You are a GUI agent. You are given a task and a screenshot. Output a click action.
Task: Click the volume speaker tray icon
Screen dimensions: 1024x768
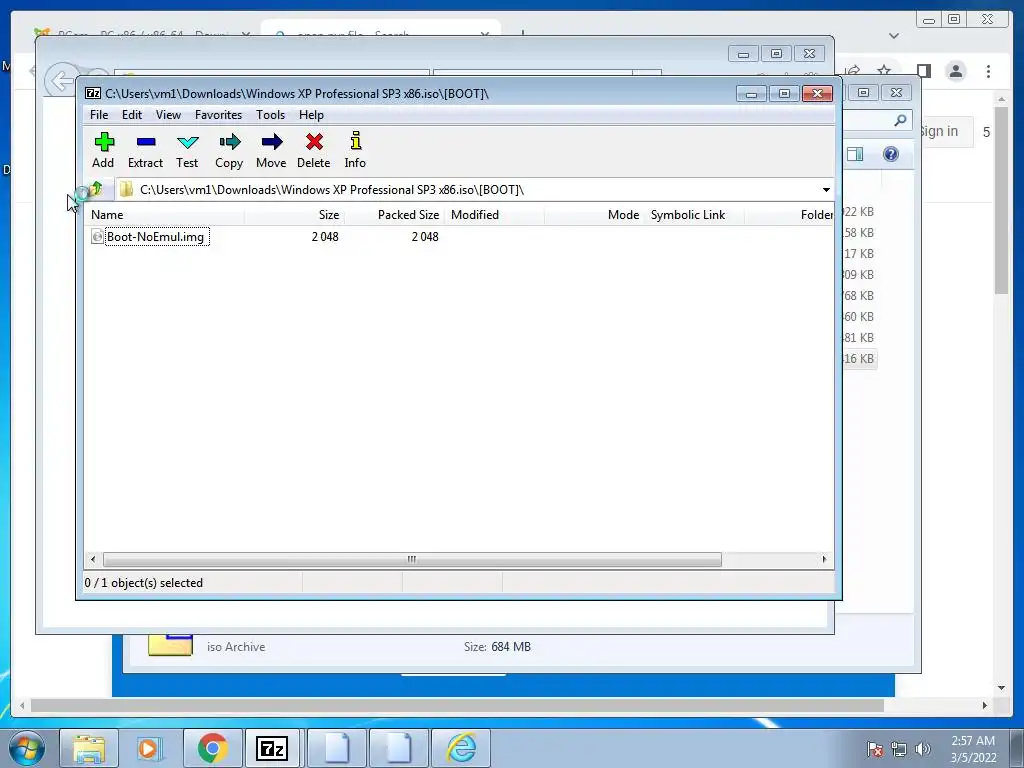922,749
